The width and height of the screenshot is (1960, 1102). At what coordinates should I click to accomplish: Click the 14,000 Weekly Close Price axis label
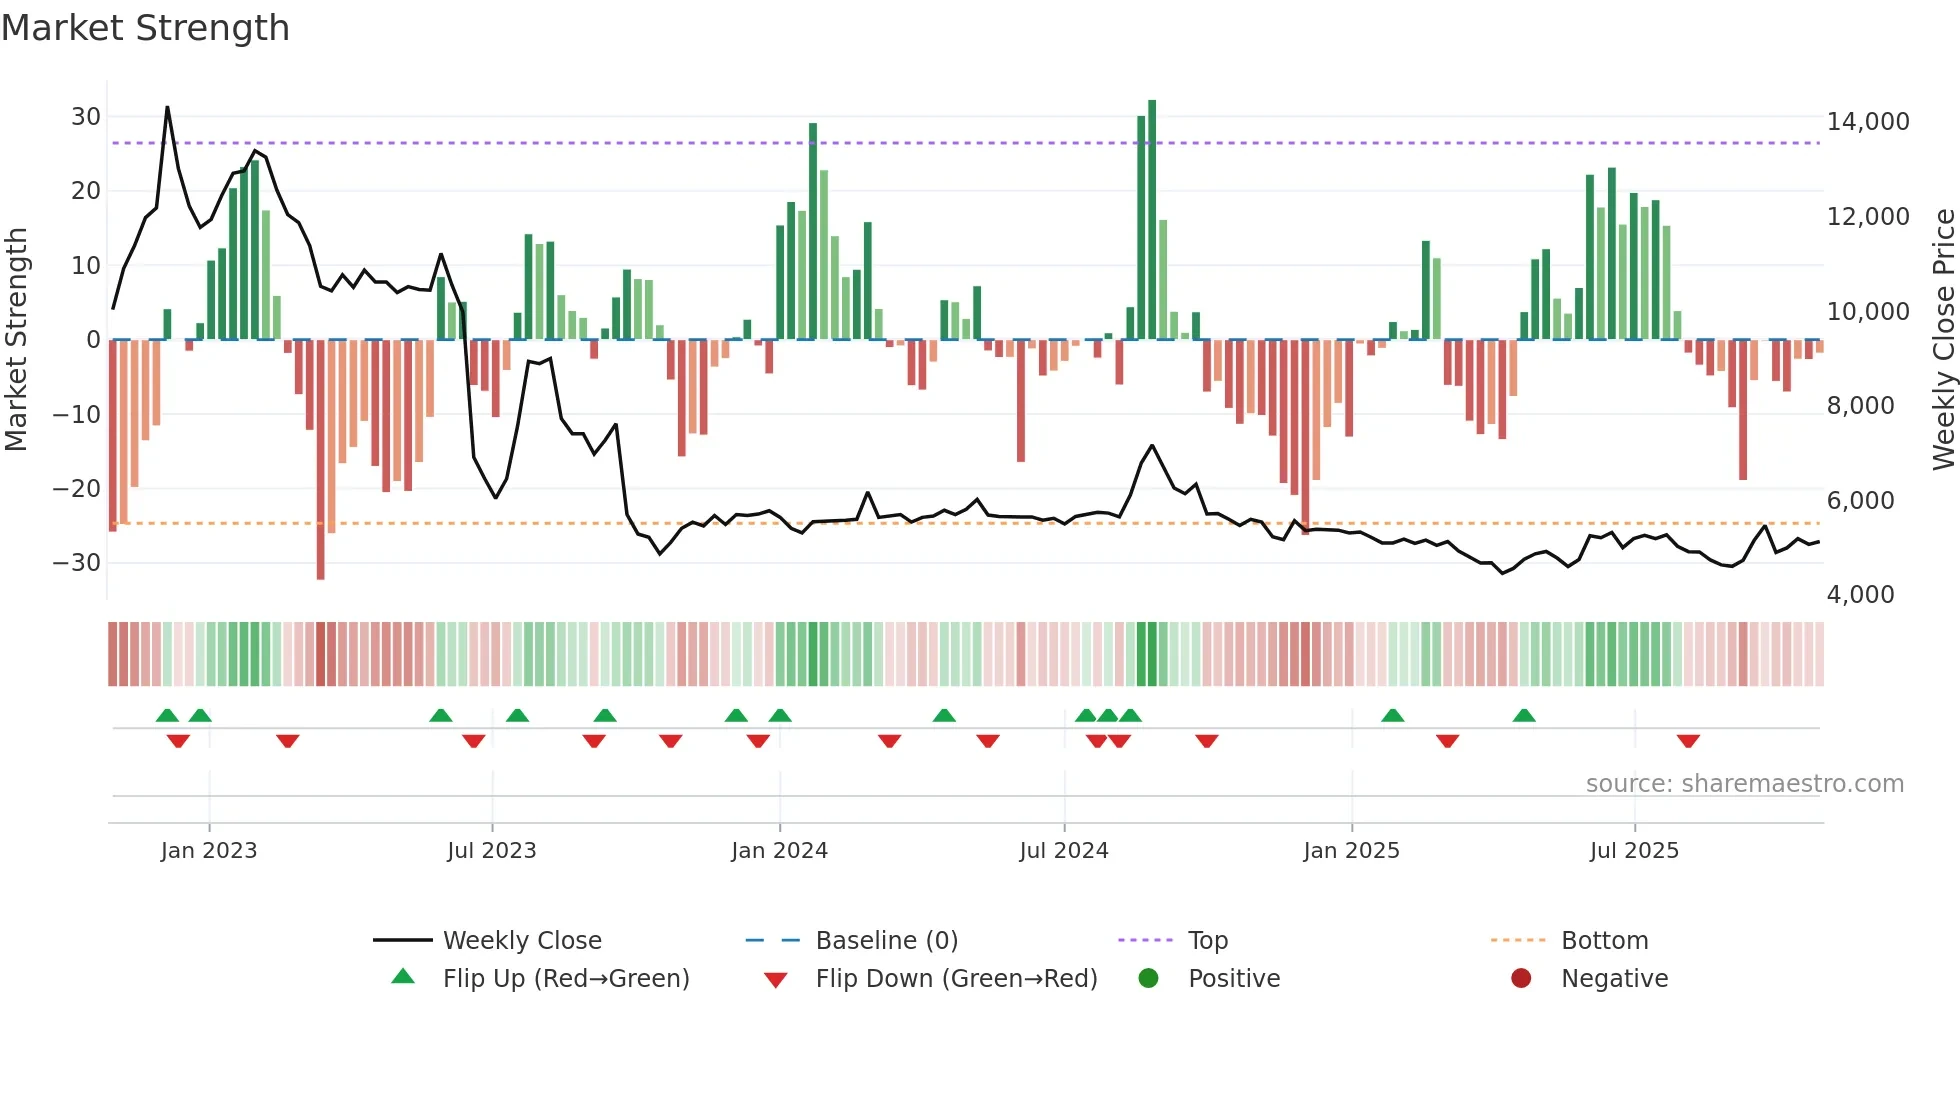tap(1867, 121)
